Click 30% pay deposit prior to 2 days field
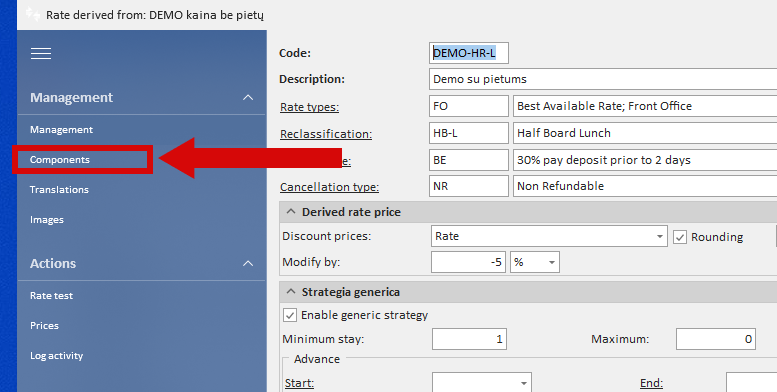This screenshot has width=777, height=392. tap(645, 160)
